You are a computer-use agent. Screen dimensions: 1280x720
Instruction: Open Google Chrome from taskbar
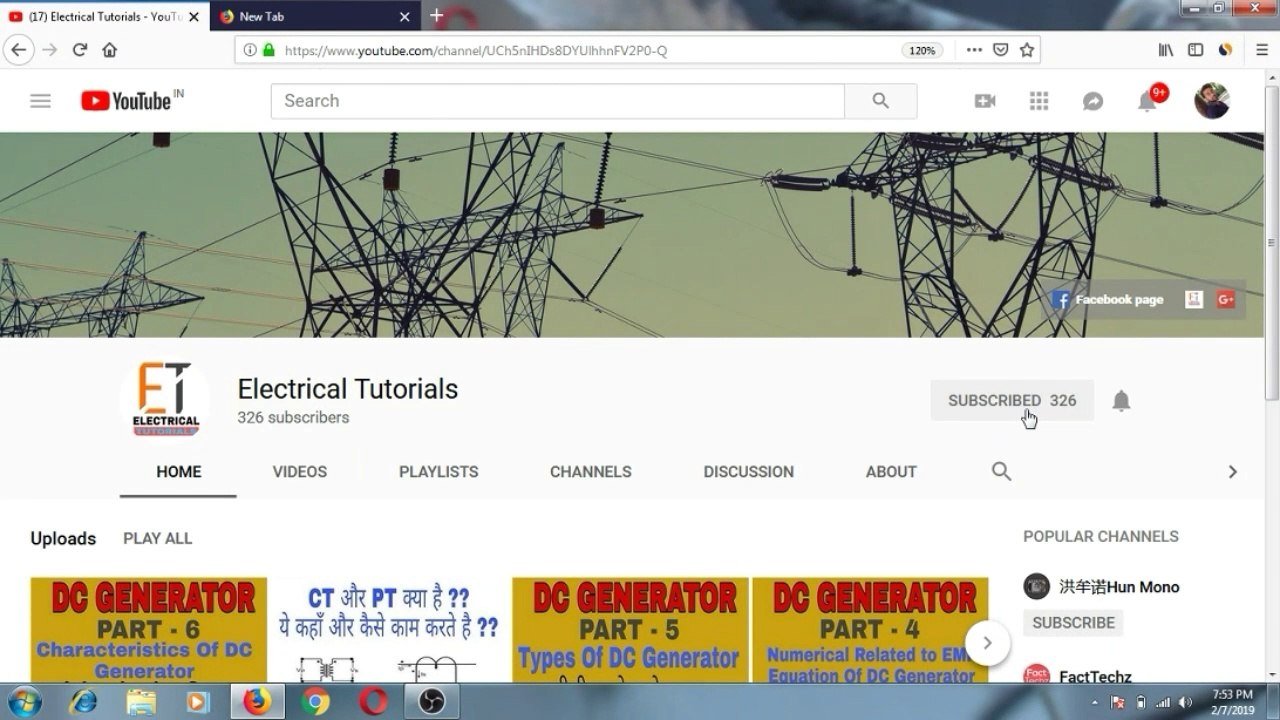point(315,702)
